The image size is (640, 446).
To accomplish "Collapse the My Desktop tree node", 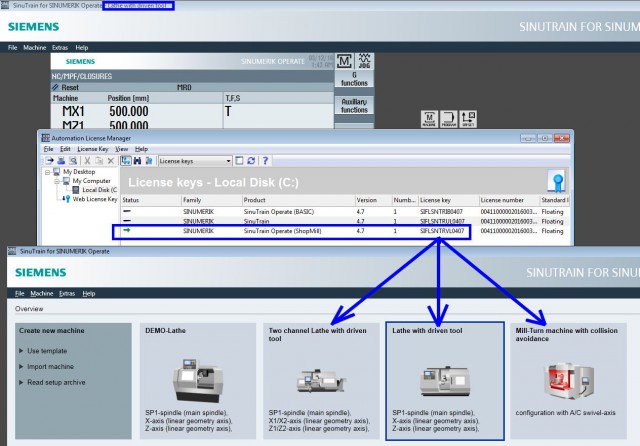I will click(x=48, y=172).
